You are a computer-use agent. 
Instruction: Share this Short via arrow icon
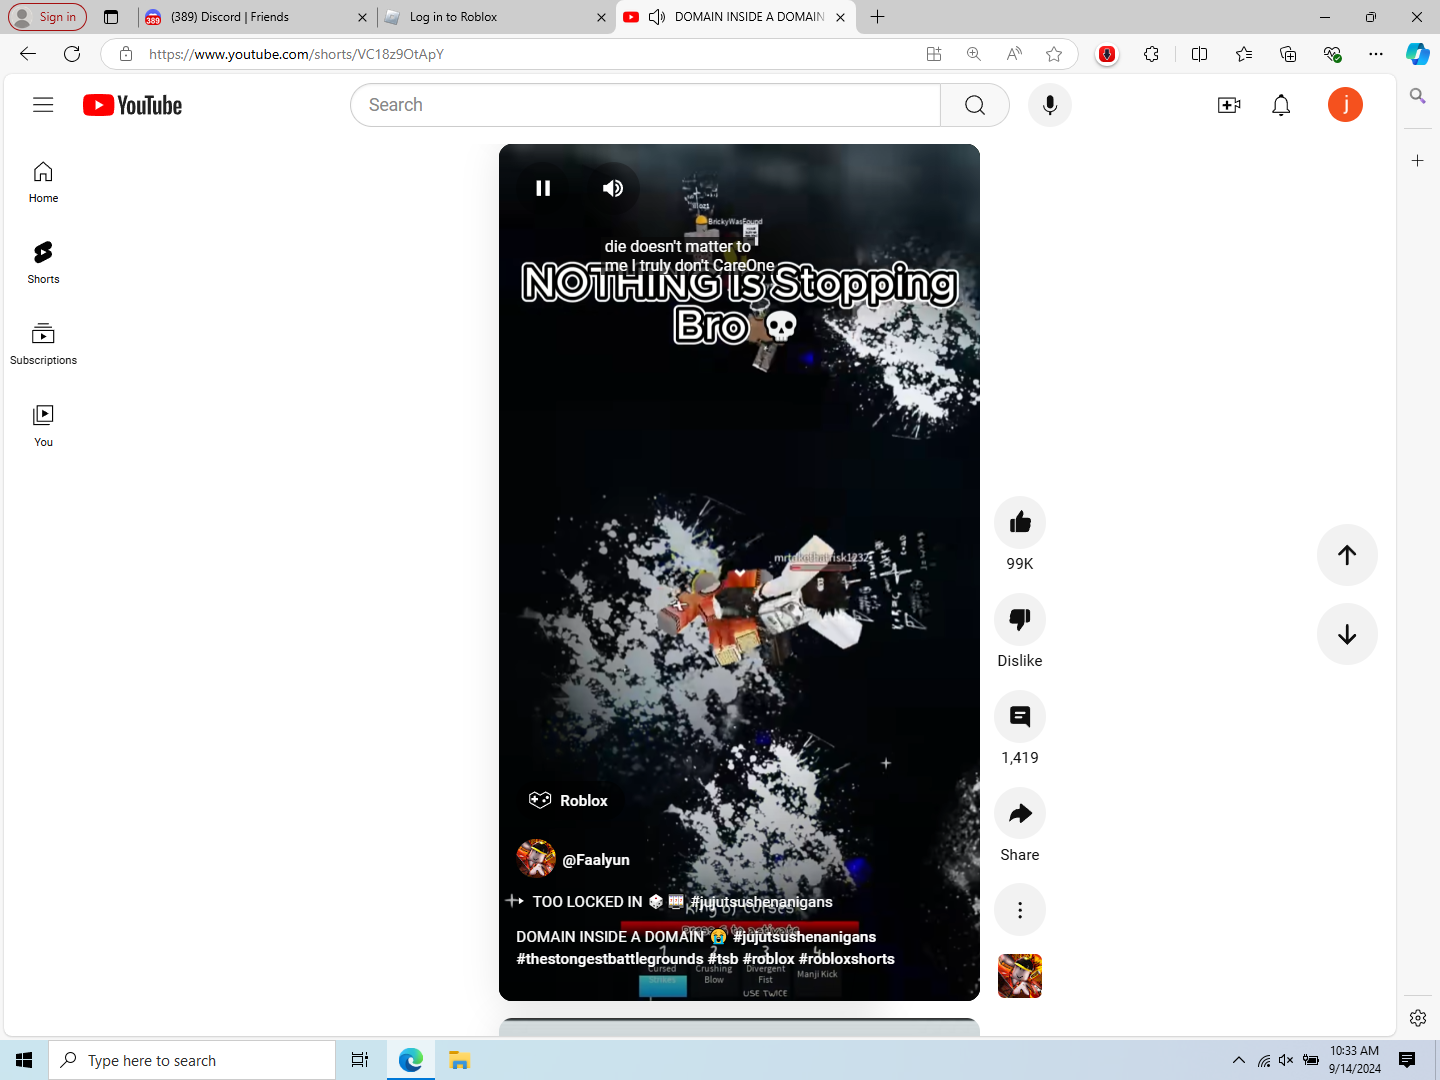click(1020, 813)
